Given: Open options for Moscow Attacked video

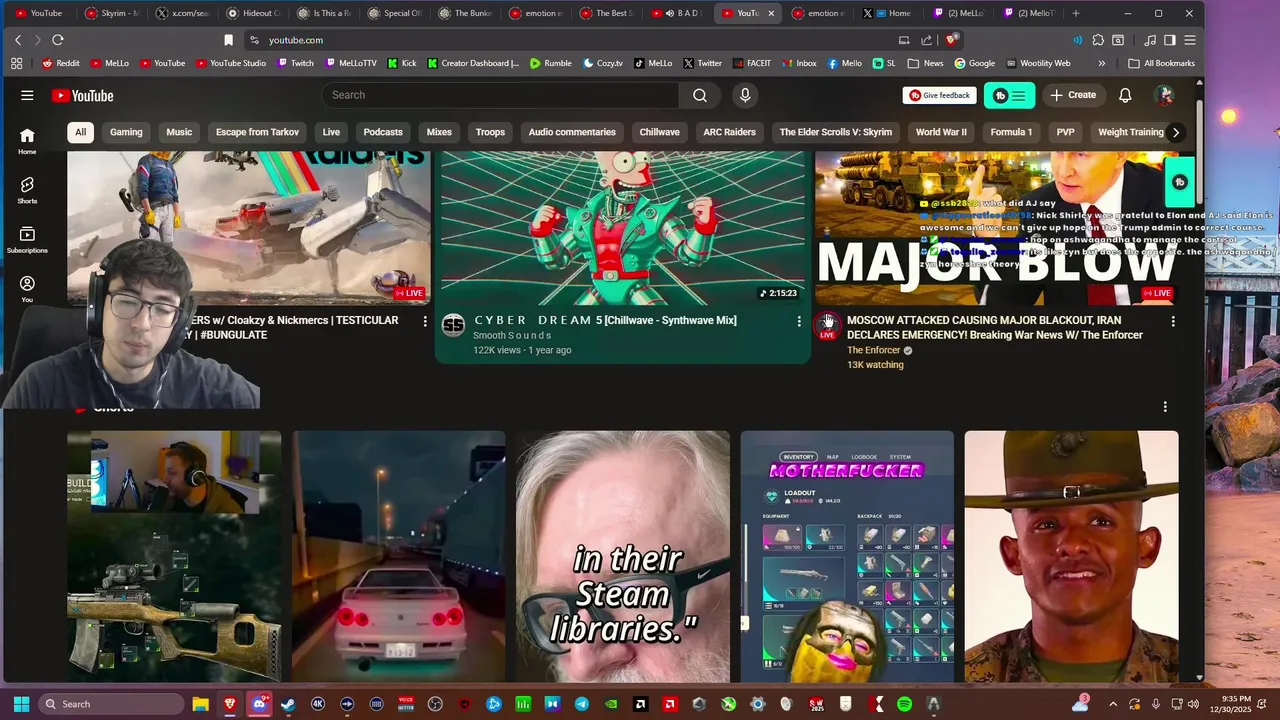Looking at the screenshot, I should click(1173, 321).
